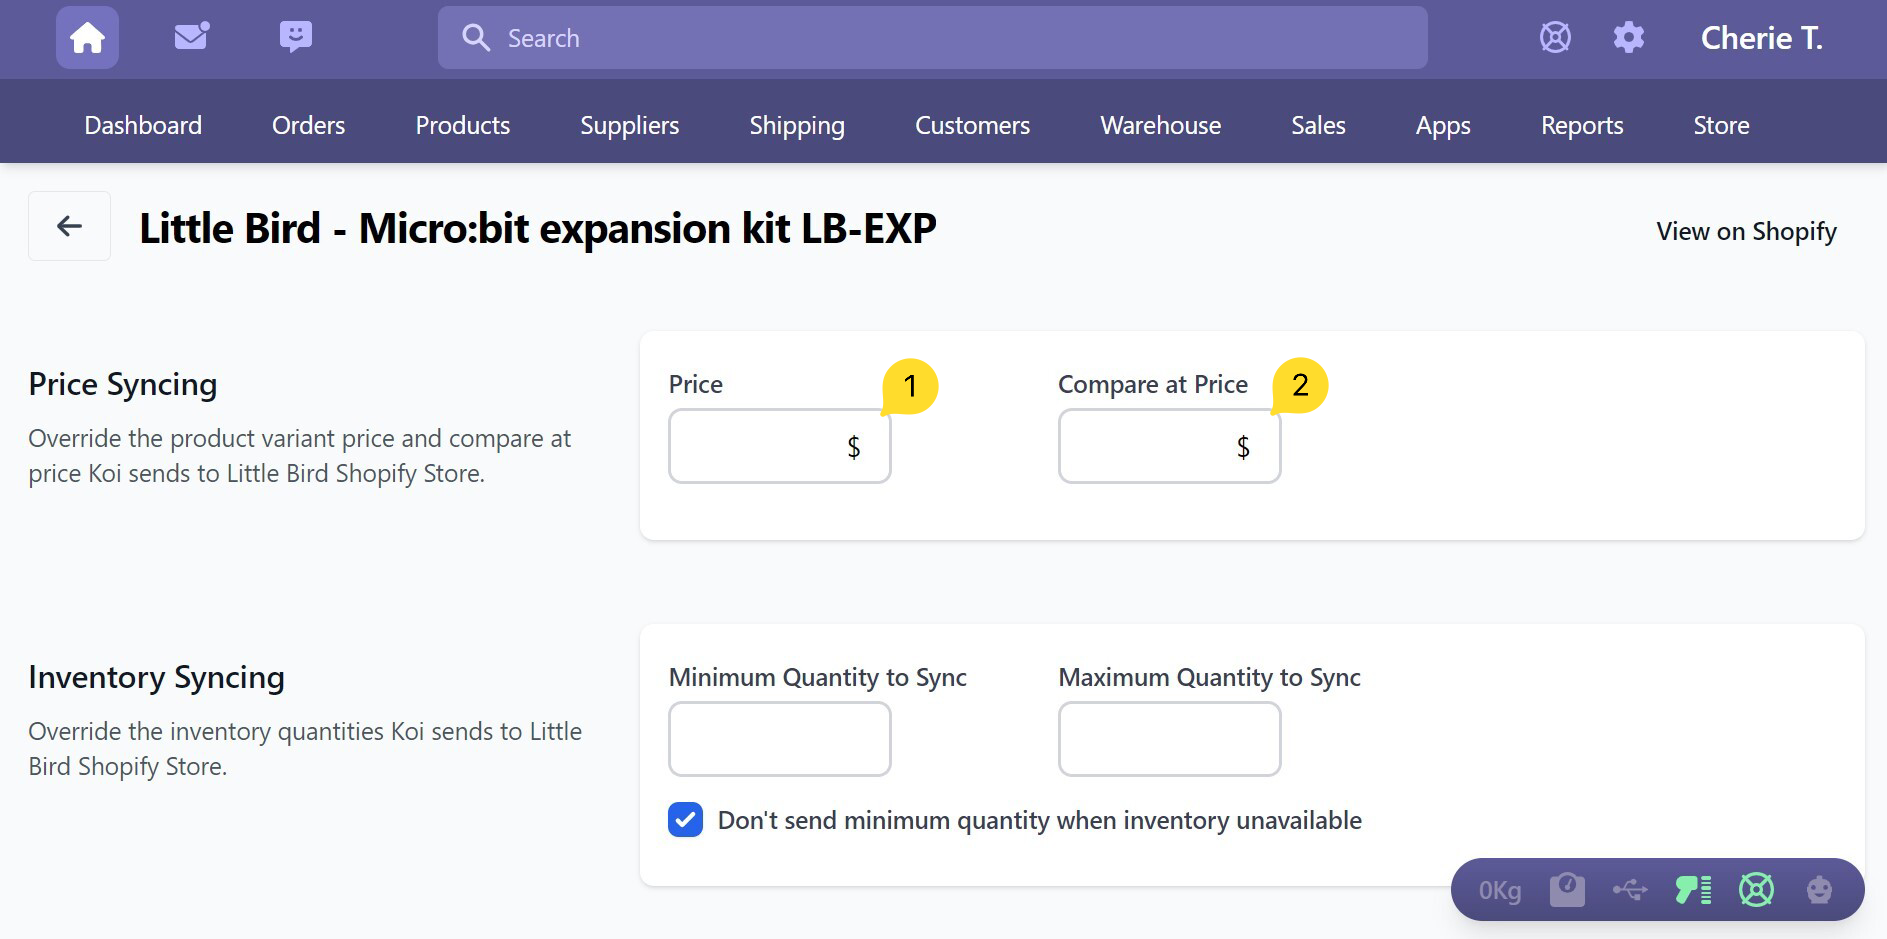Open the Products menu

pyautogui.click(x=462, y=125)
